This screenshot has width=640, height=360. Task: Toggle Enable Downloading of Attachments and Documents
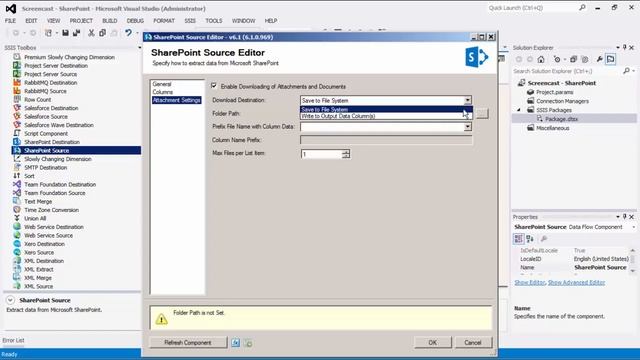214,86
